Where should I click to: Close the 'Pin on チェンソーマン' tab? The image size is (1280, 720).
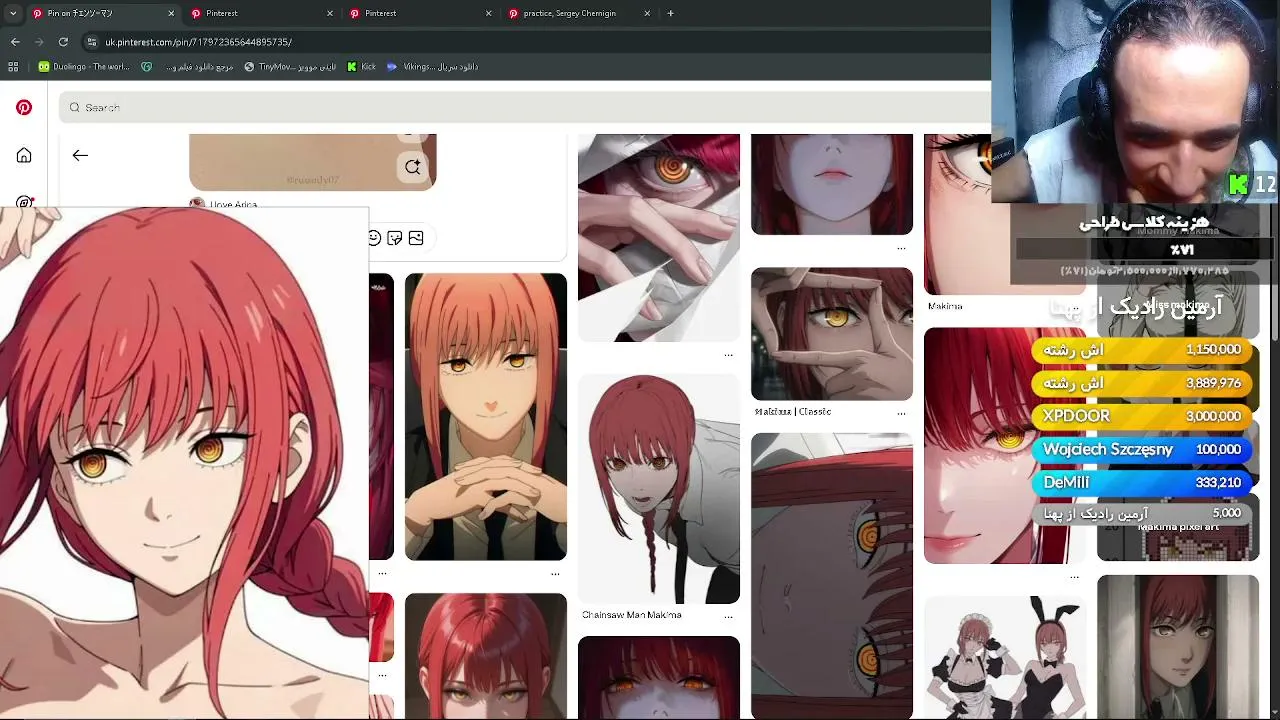[x=171, y=13]
